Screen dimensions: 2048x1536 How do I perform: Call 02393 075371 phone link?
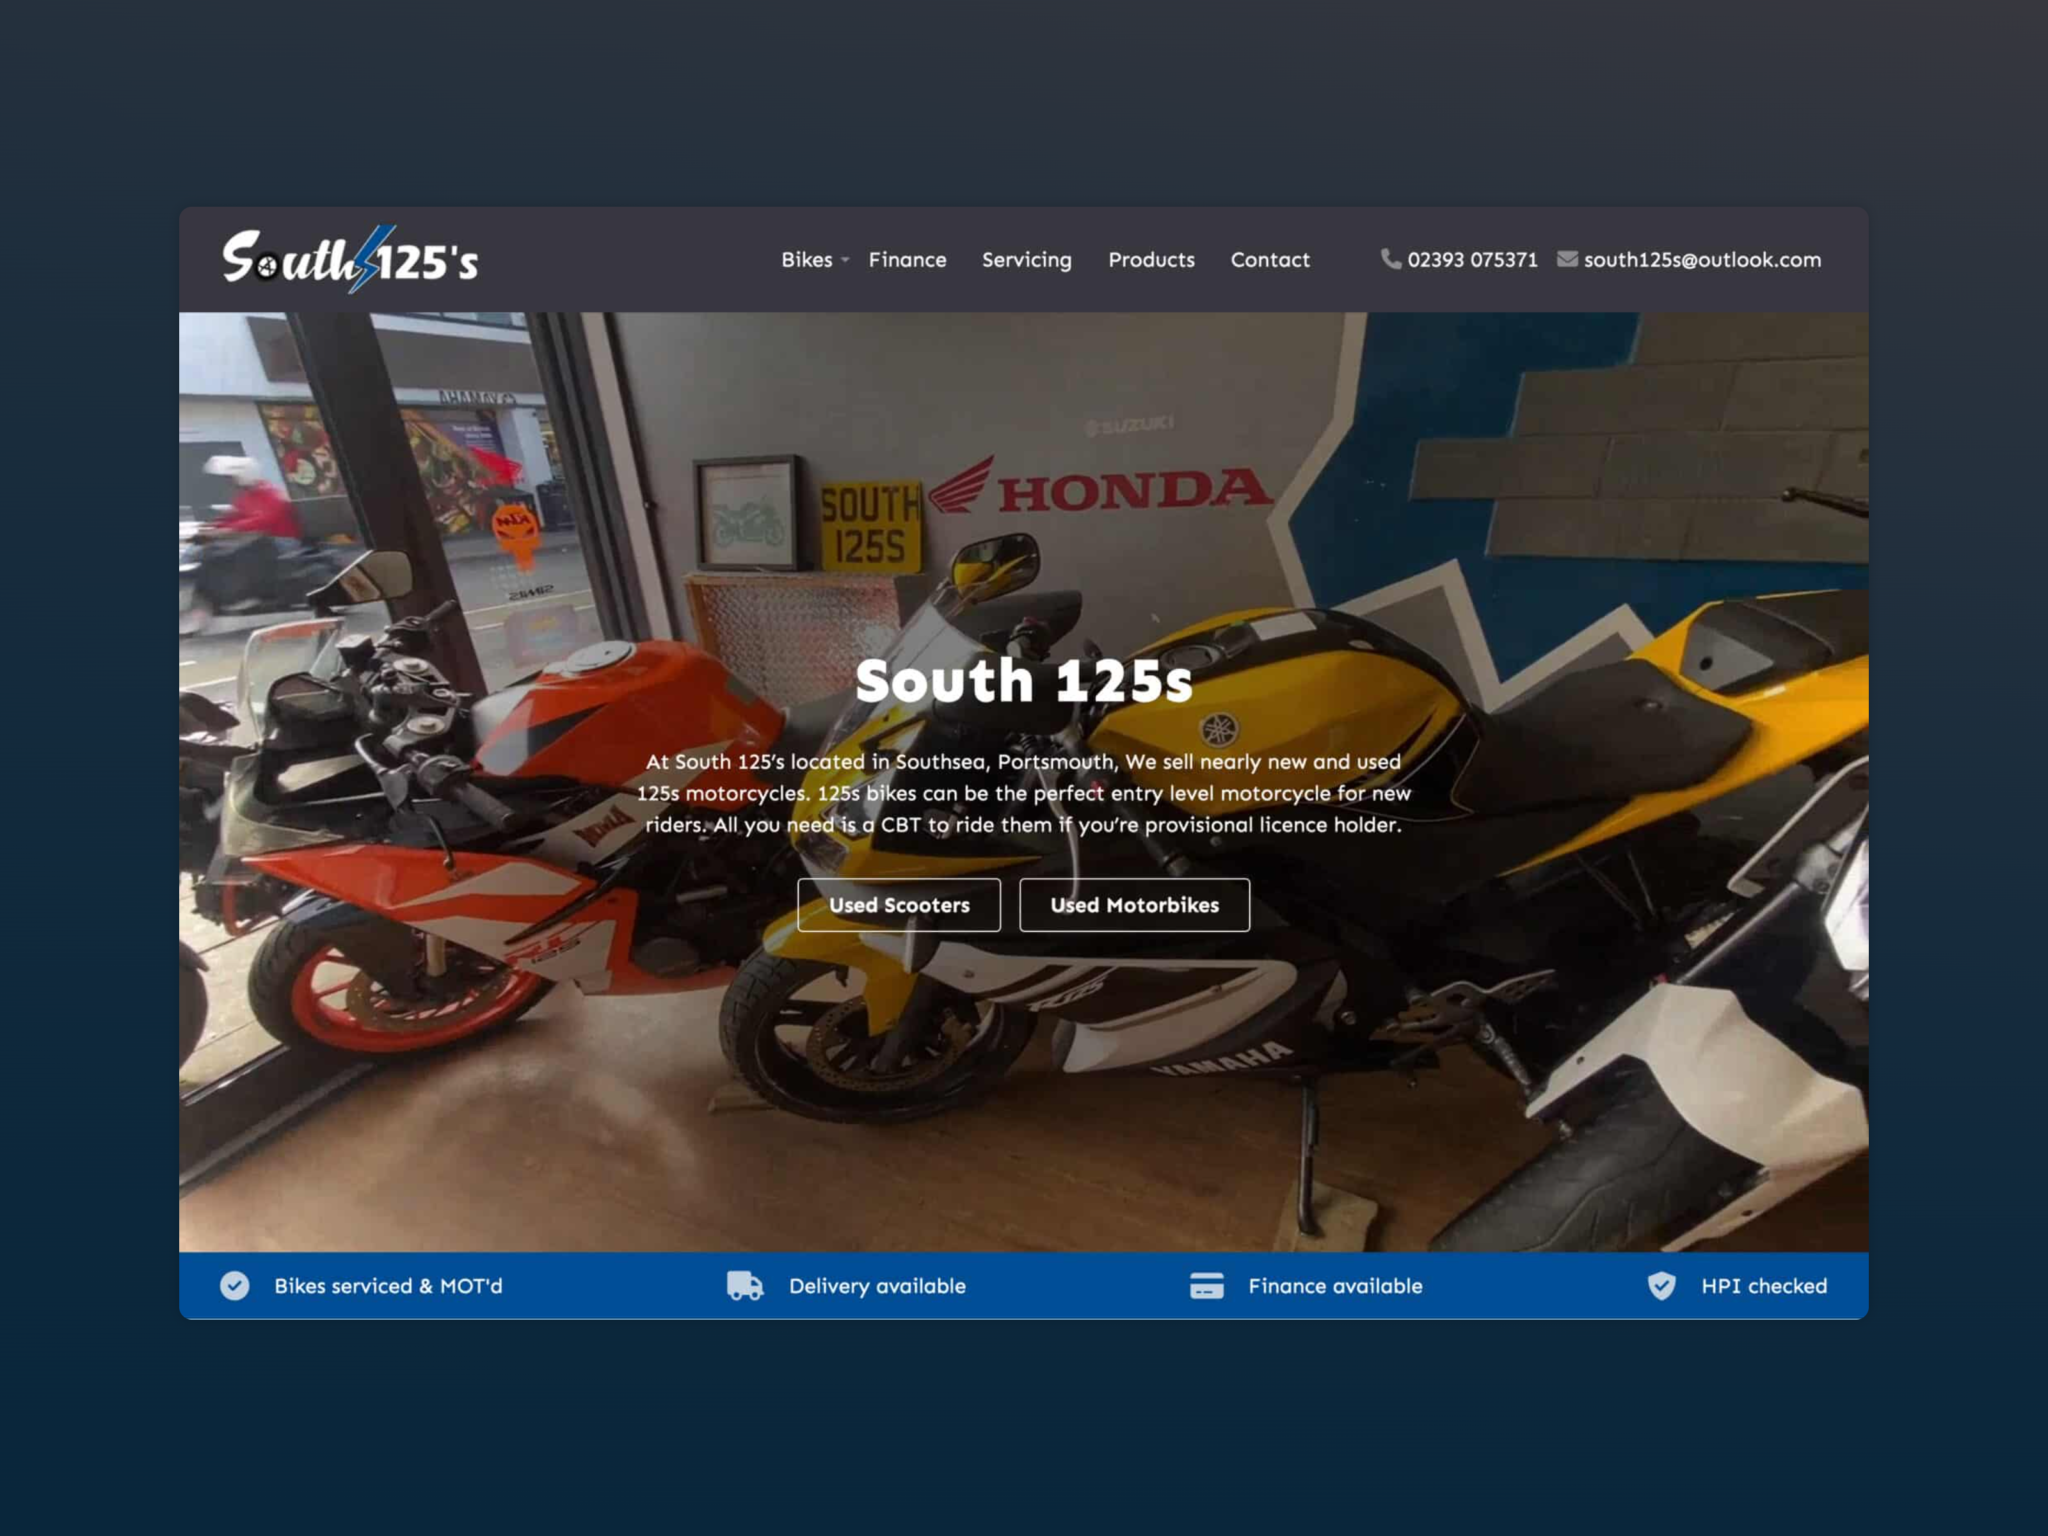point(1472,260)
